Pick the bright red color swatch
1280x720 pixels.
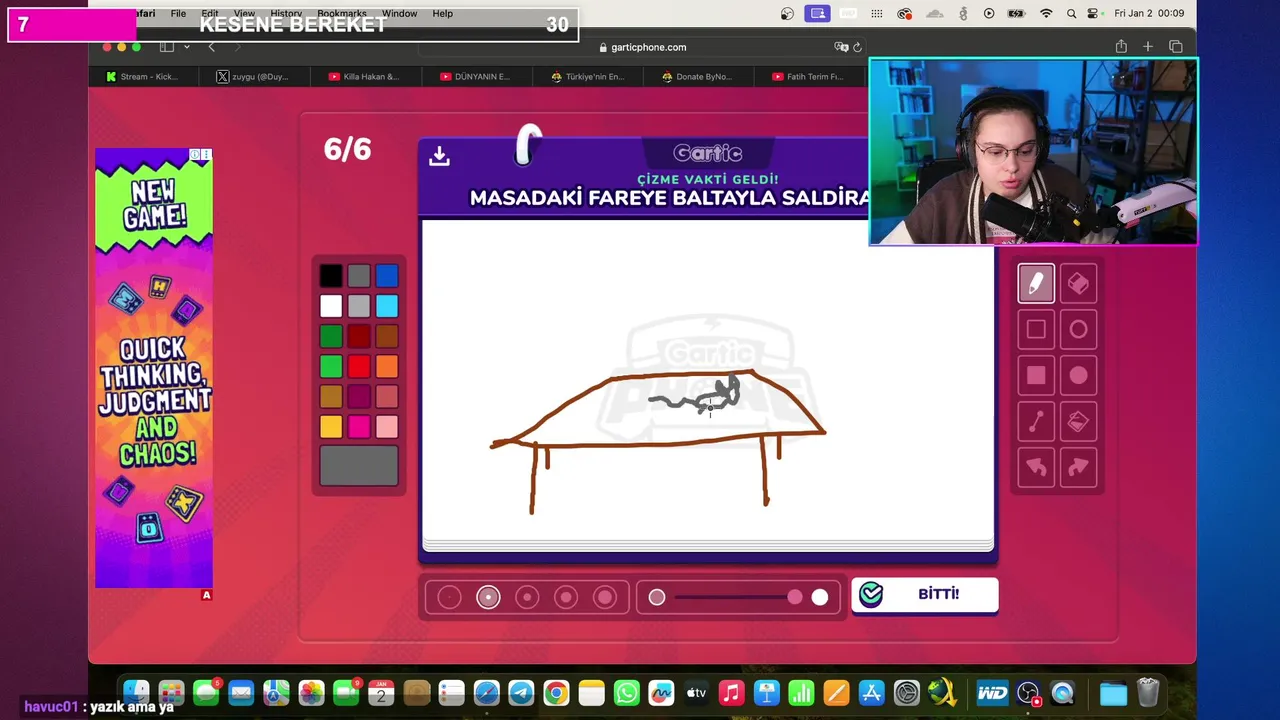359,367
